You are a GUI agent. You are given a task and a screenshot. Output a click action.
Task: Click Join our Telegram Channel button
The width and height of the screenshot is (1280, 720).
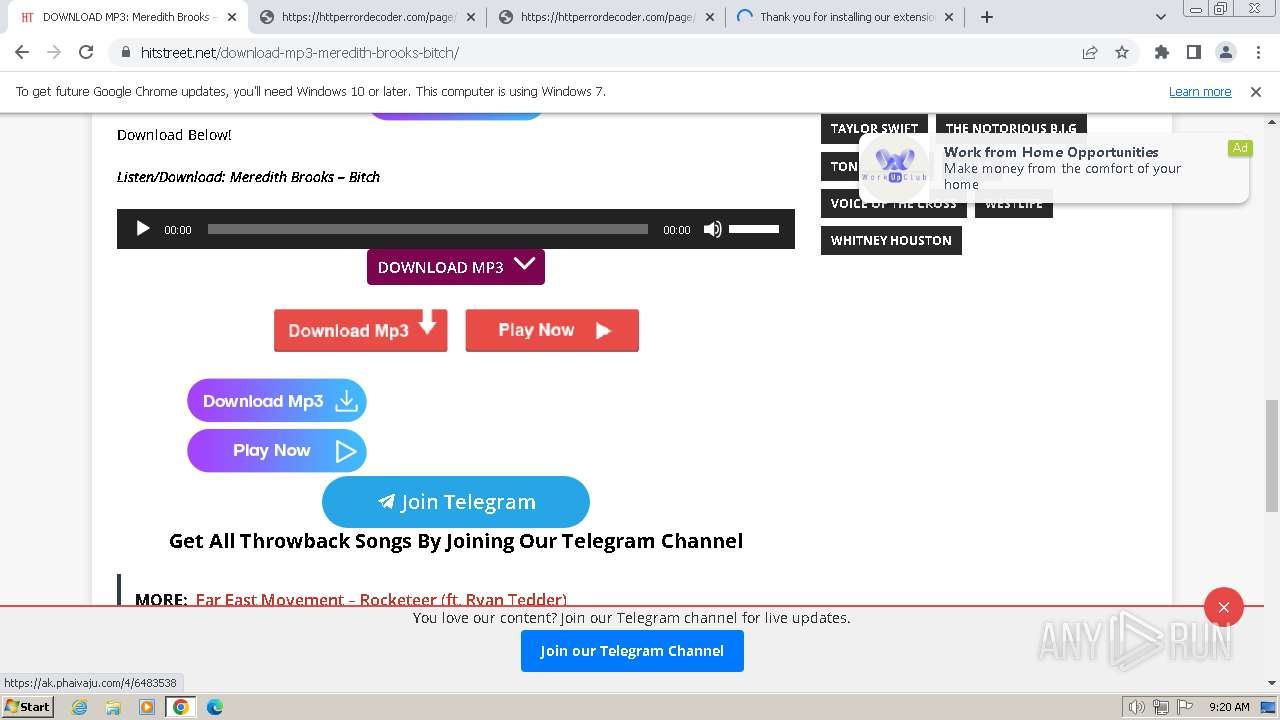pyautogui.click(x=632, y=651)
